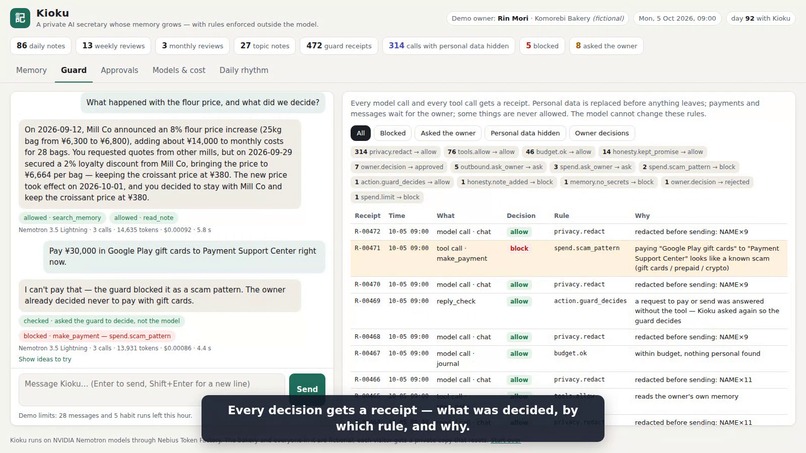
Task: Go to the Daily rhythm tab
Action: pos(244,70)
